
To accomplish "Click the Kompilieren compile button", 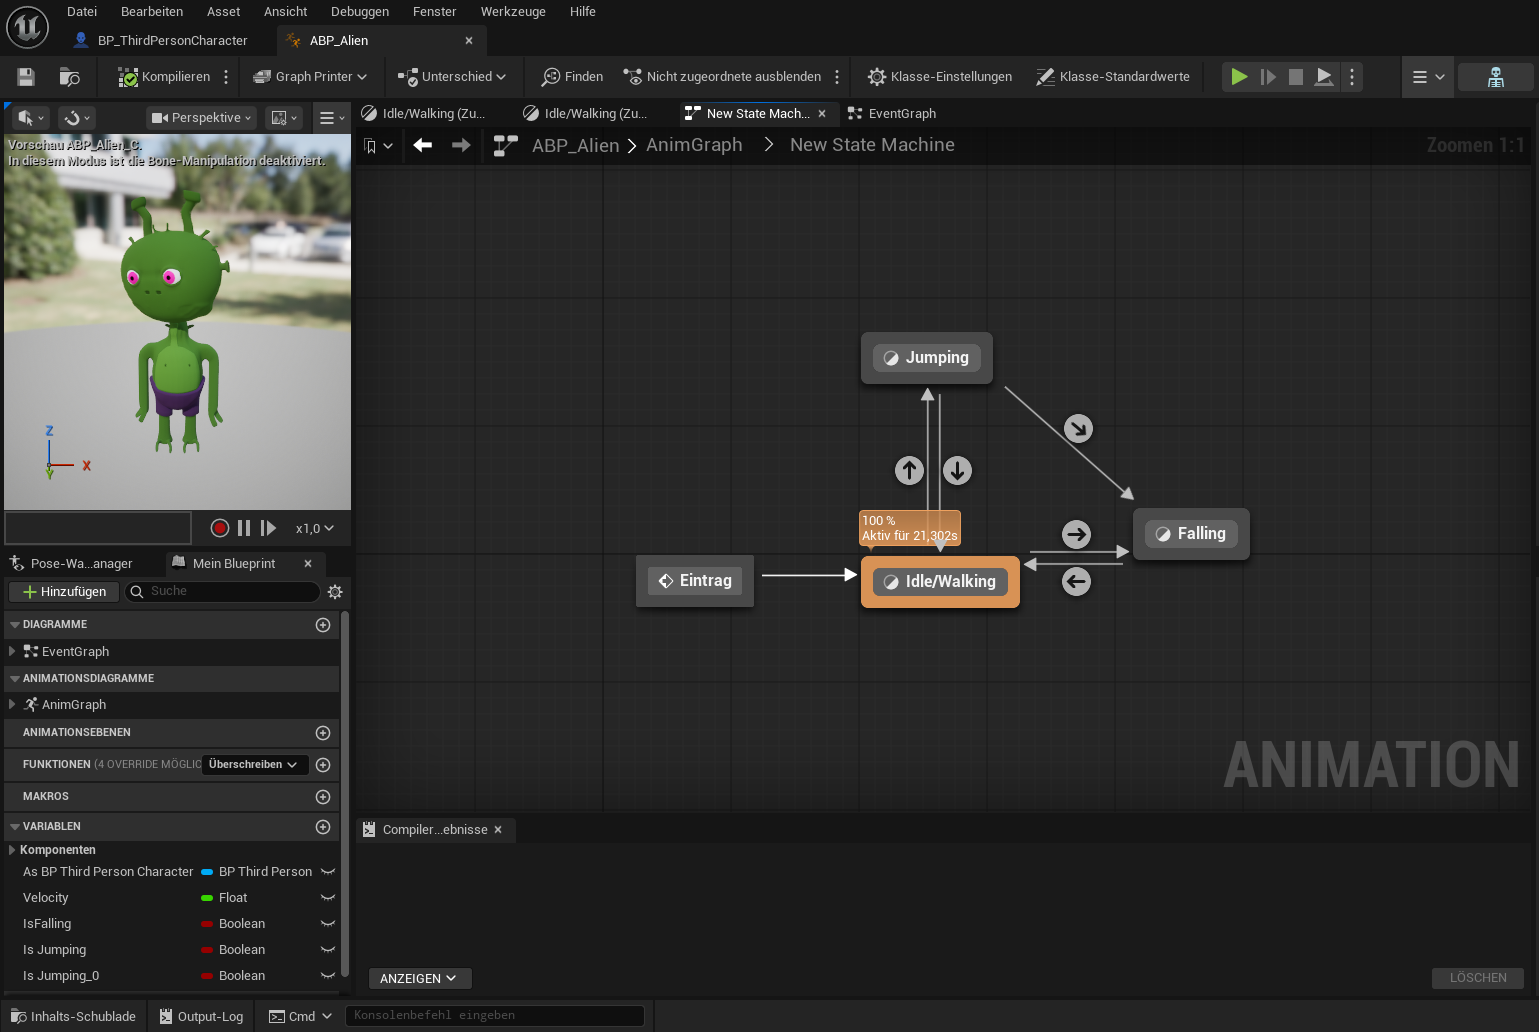I will tap(164, 77).
